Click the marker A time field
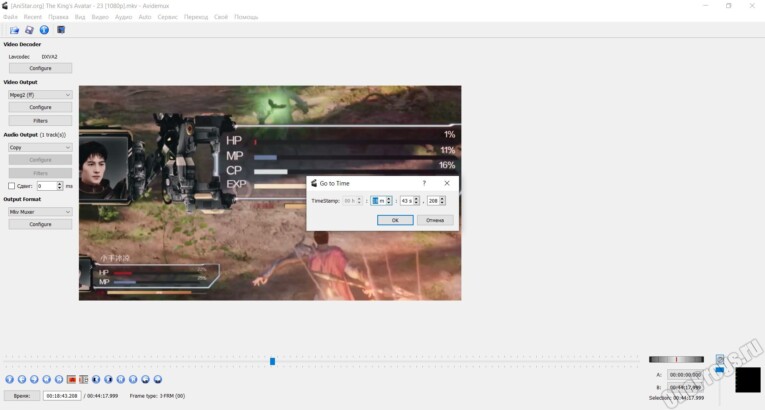This screenshot has width=765, height=410. click(x=685, y=375)
